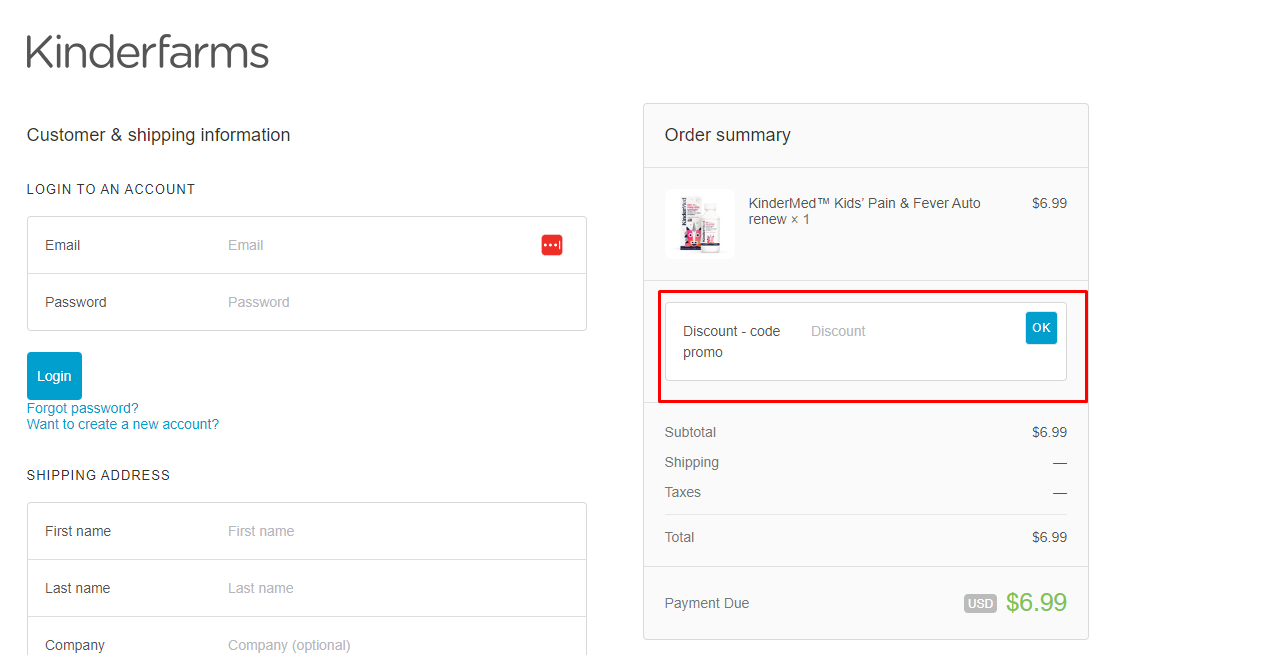1275x655 pixels.
Task: Click the Total row label
Action: coord(680,537)
